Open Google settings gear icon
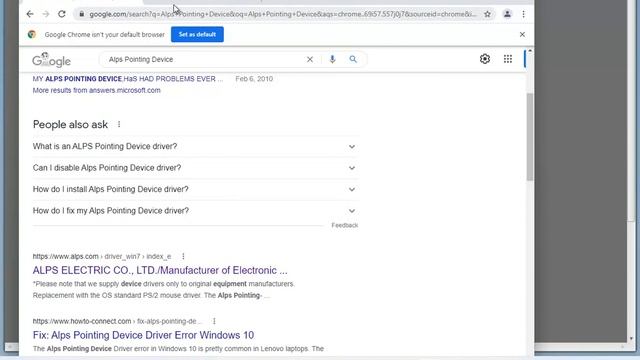The height and width of the screenshot is (360, 640). click(x=484, y=59)
